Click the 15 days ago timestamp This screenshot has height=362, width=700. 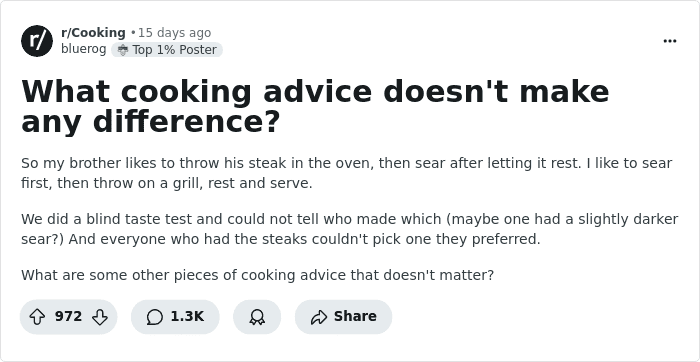[x=174, y=33]
